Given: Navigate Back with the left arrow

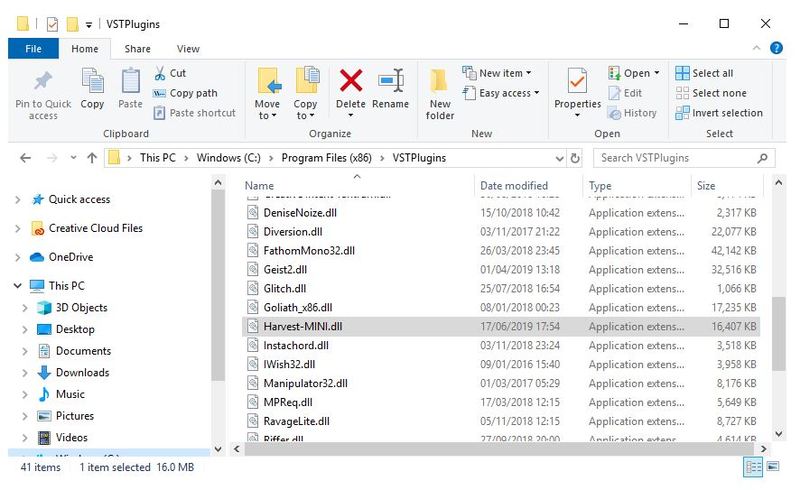Looking at the screenshot, I should click(25, 158).
